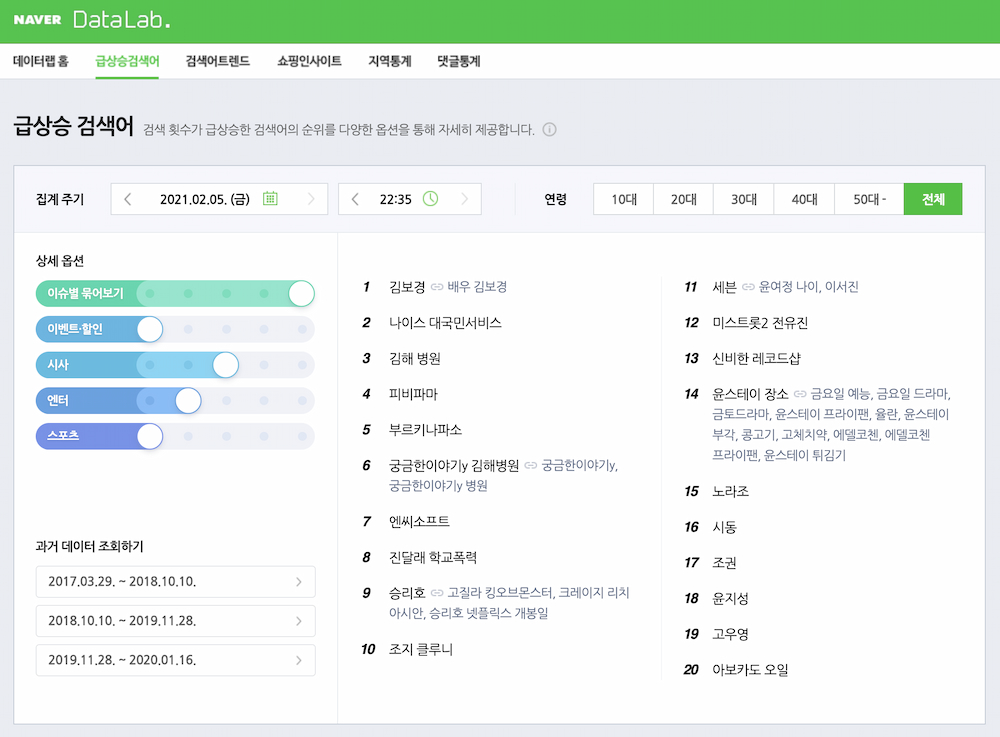Click the 이슈별 묶어보기 slider handle
This screenshot has height=737, width=1000.
point(302,293)
